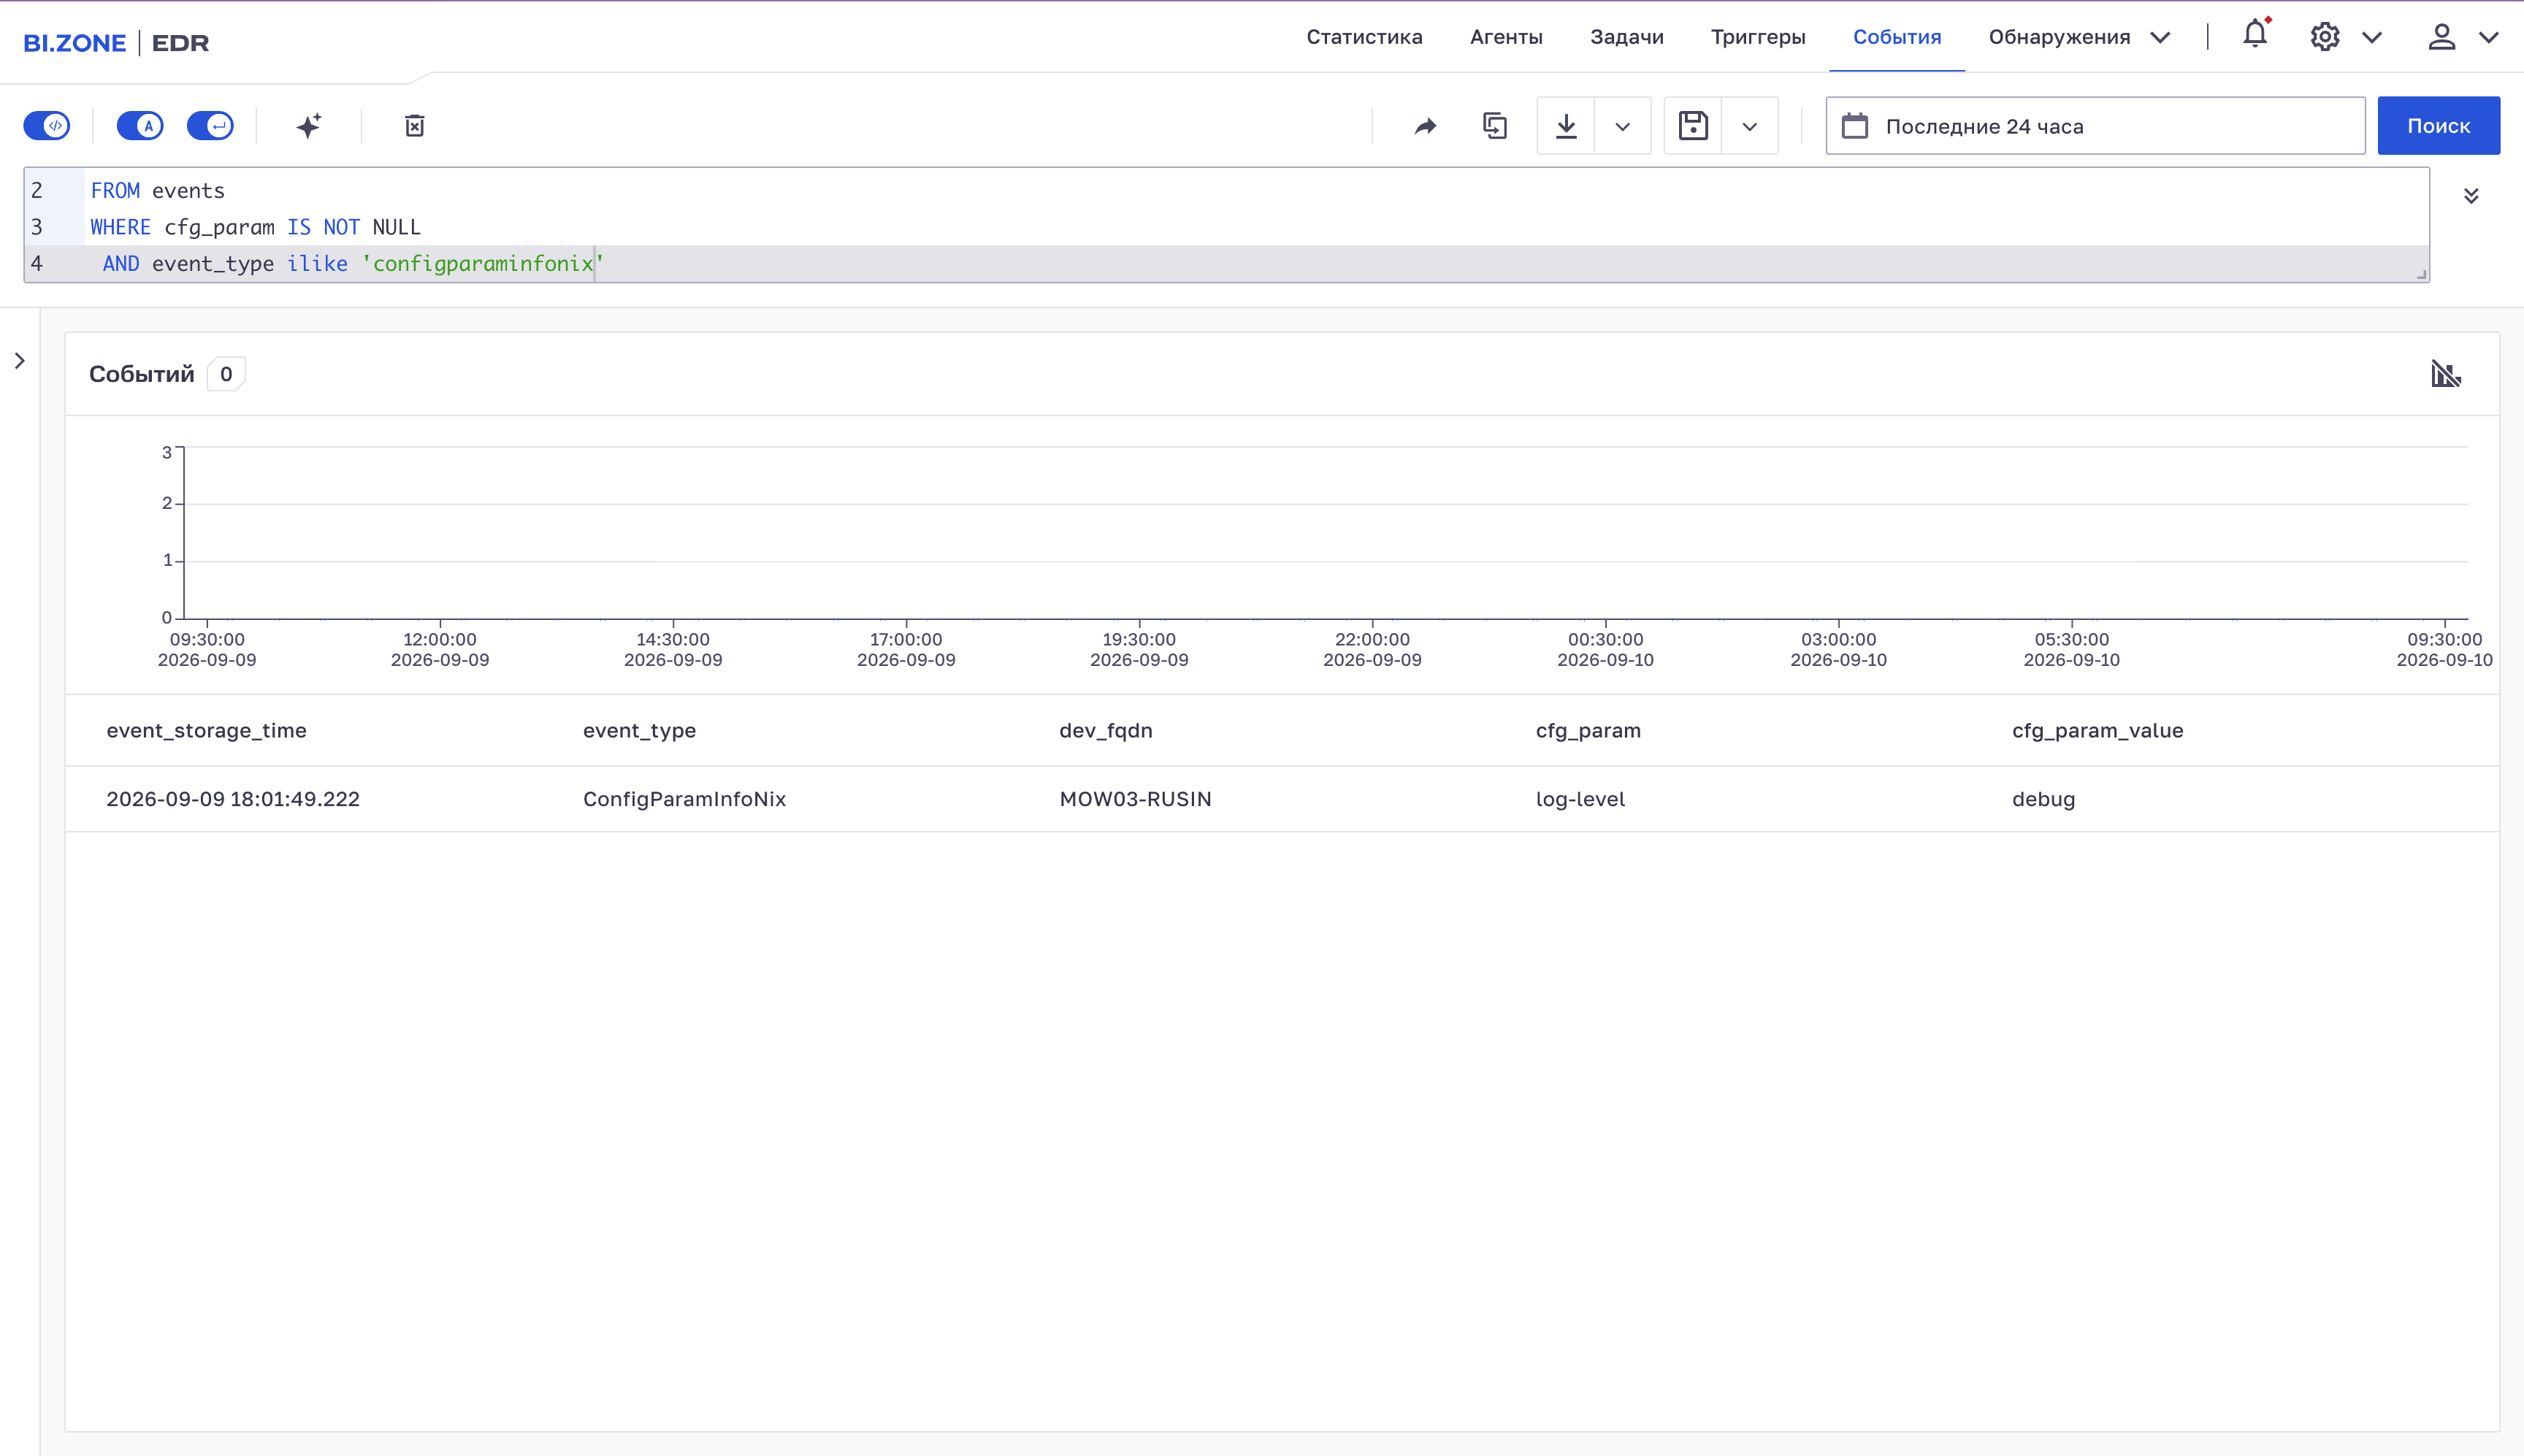Copy the query with the copy icon
The height and width of the screenshot is (1456, 2524).
(x=1495, y=126)
